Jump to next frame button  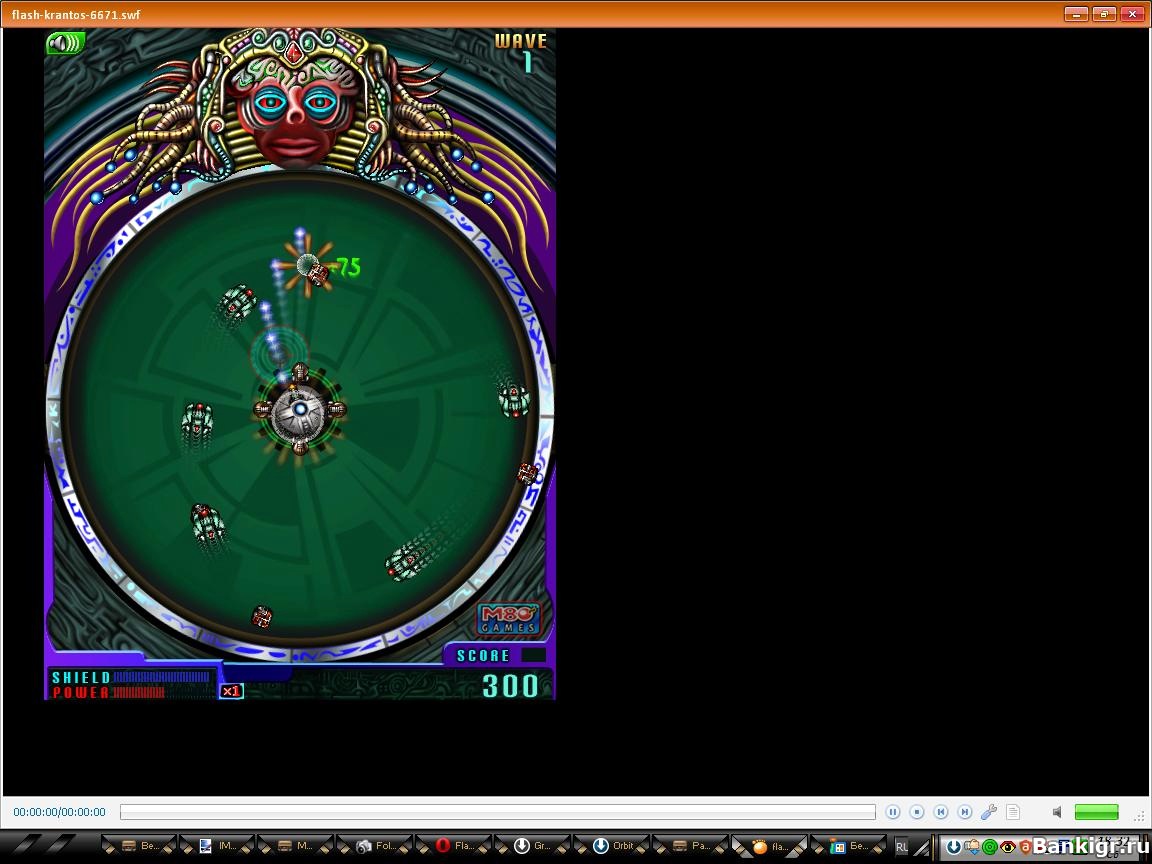click(965, 812)
